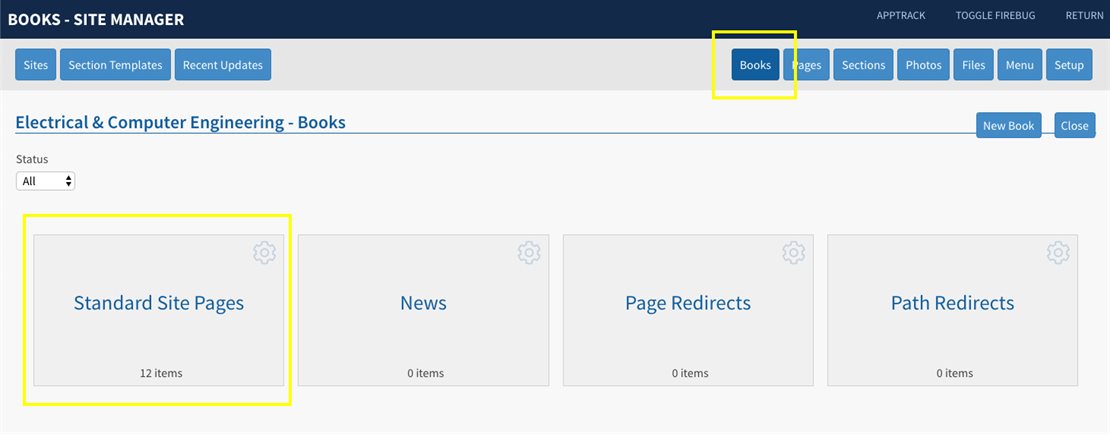Click the gear icon on Path Redirects card
This screenshot has width=1110, height=434.
[1058, 253]
